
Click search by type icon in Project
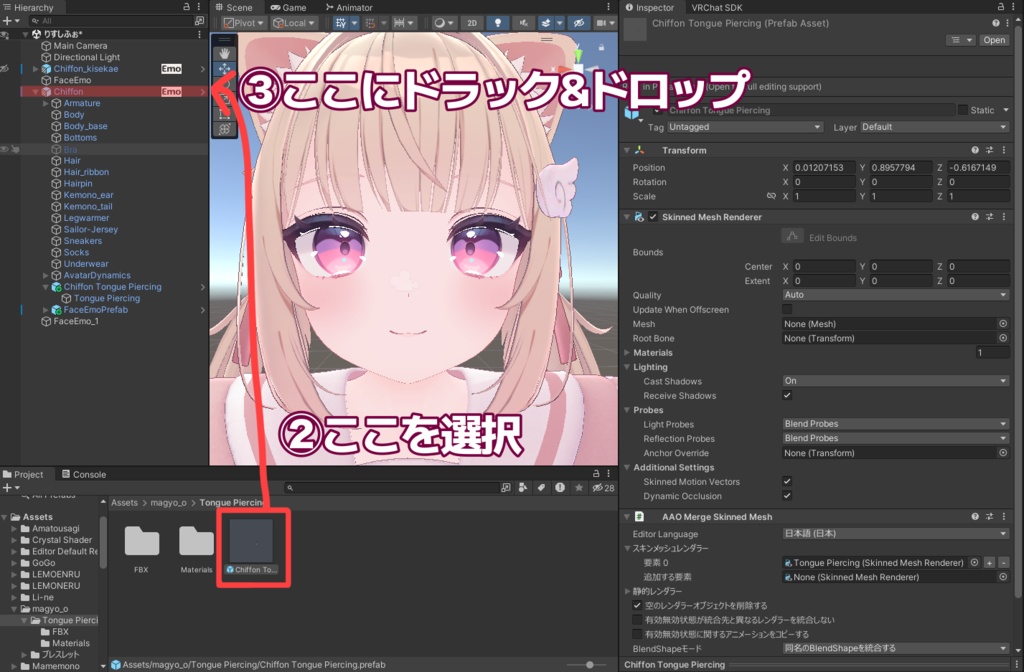(x=522, y=488)
